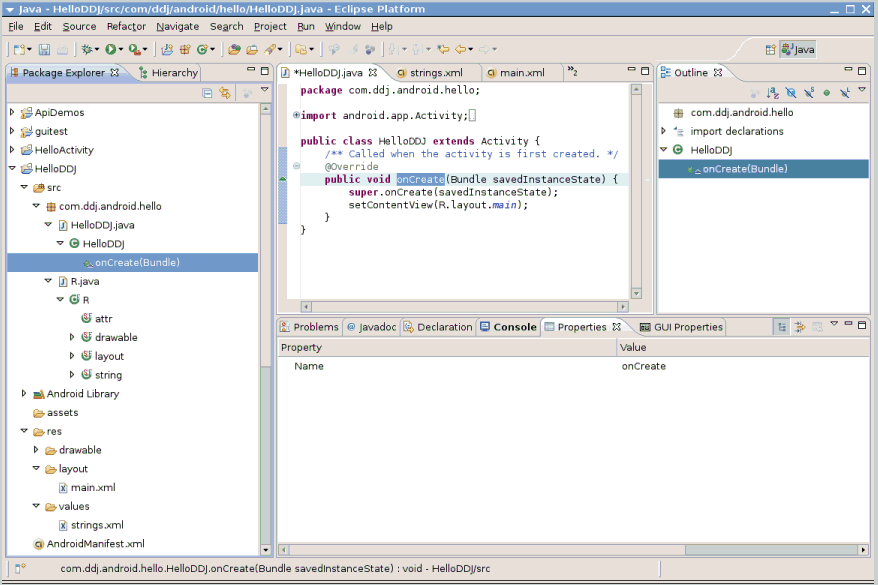Image resolution: width=878 pixels, height=585 pixels.
Task: Toggle alphabetical Sort in the Outline view
Action: click(772, 93)
